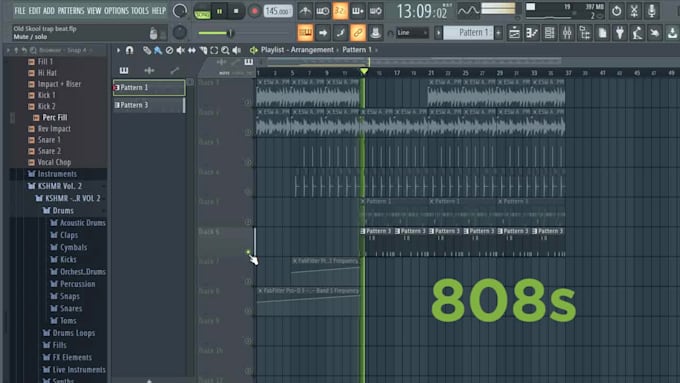Open playlist options arrow menu
The image size is (680, 383).
[x=118, y=50]
